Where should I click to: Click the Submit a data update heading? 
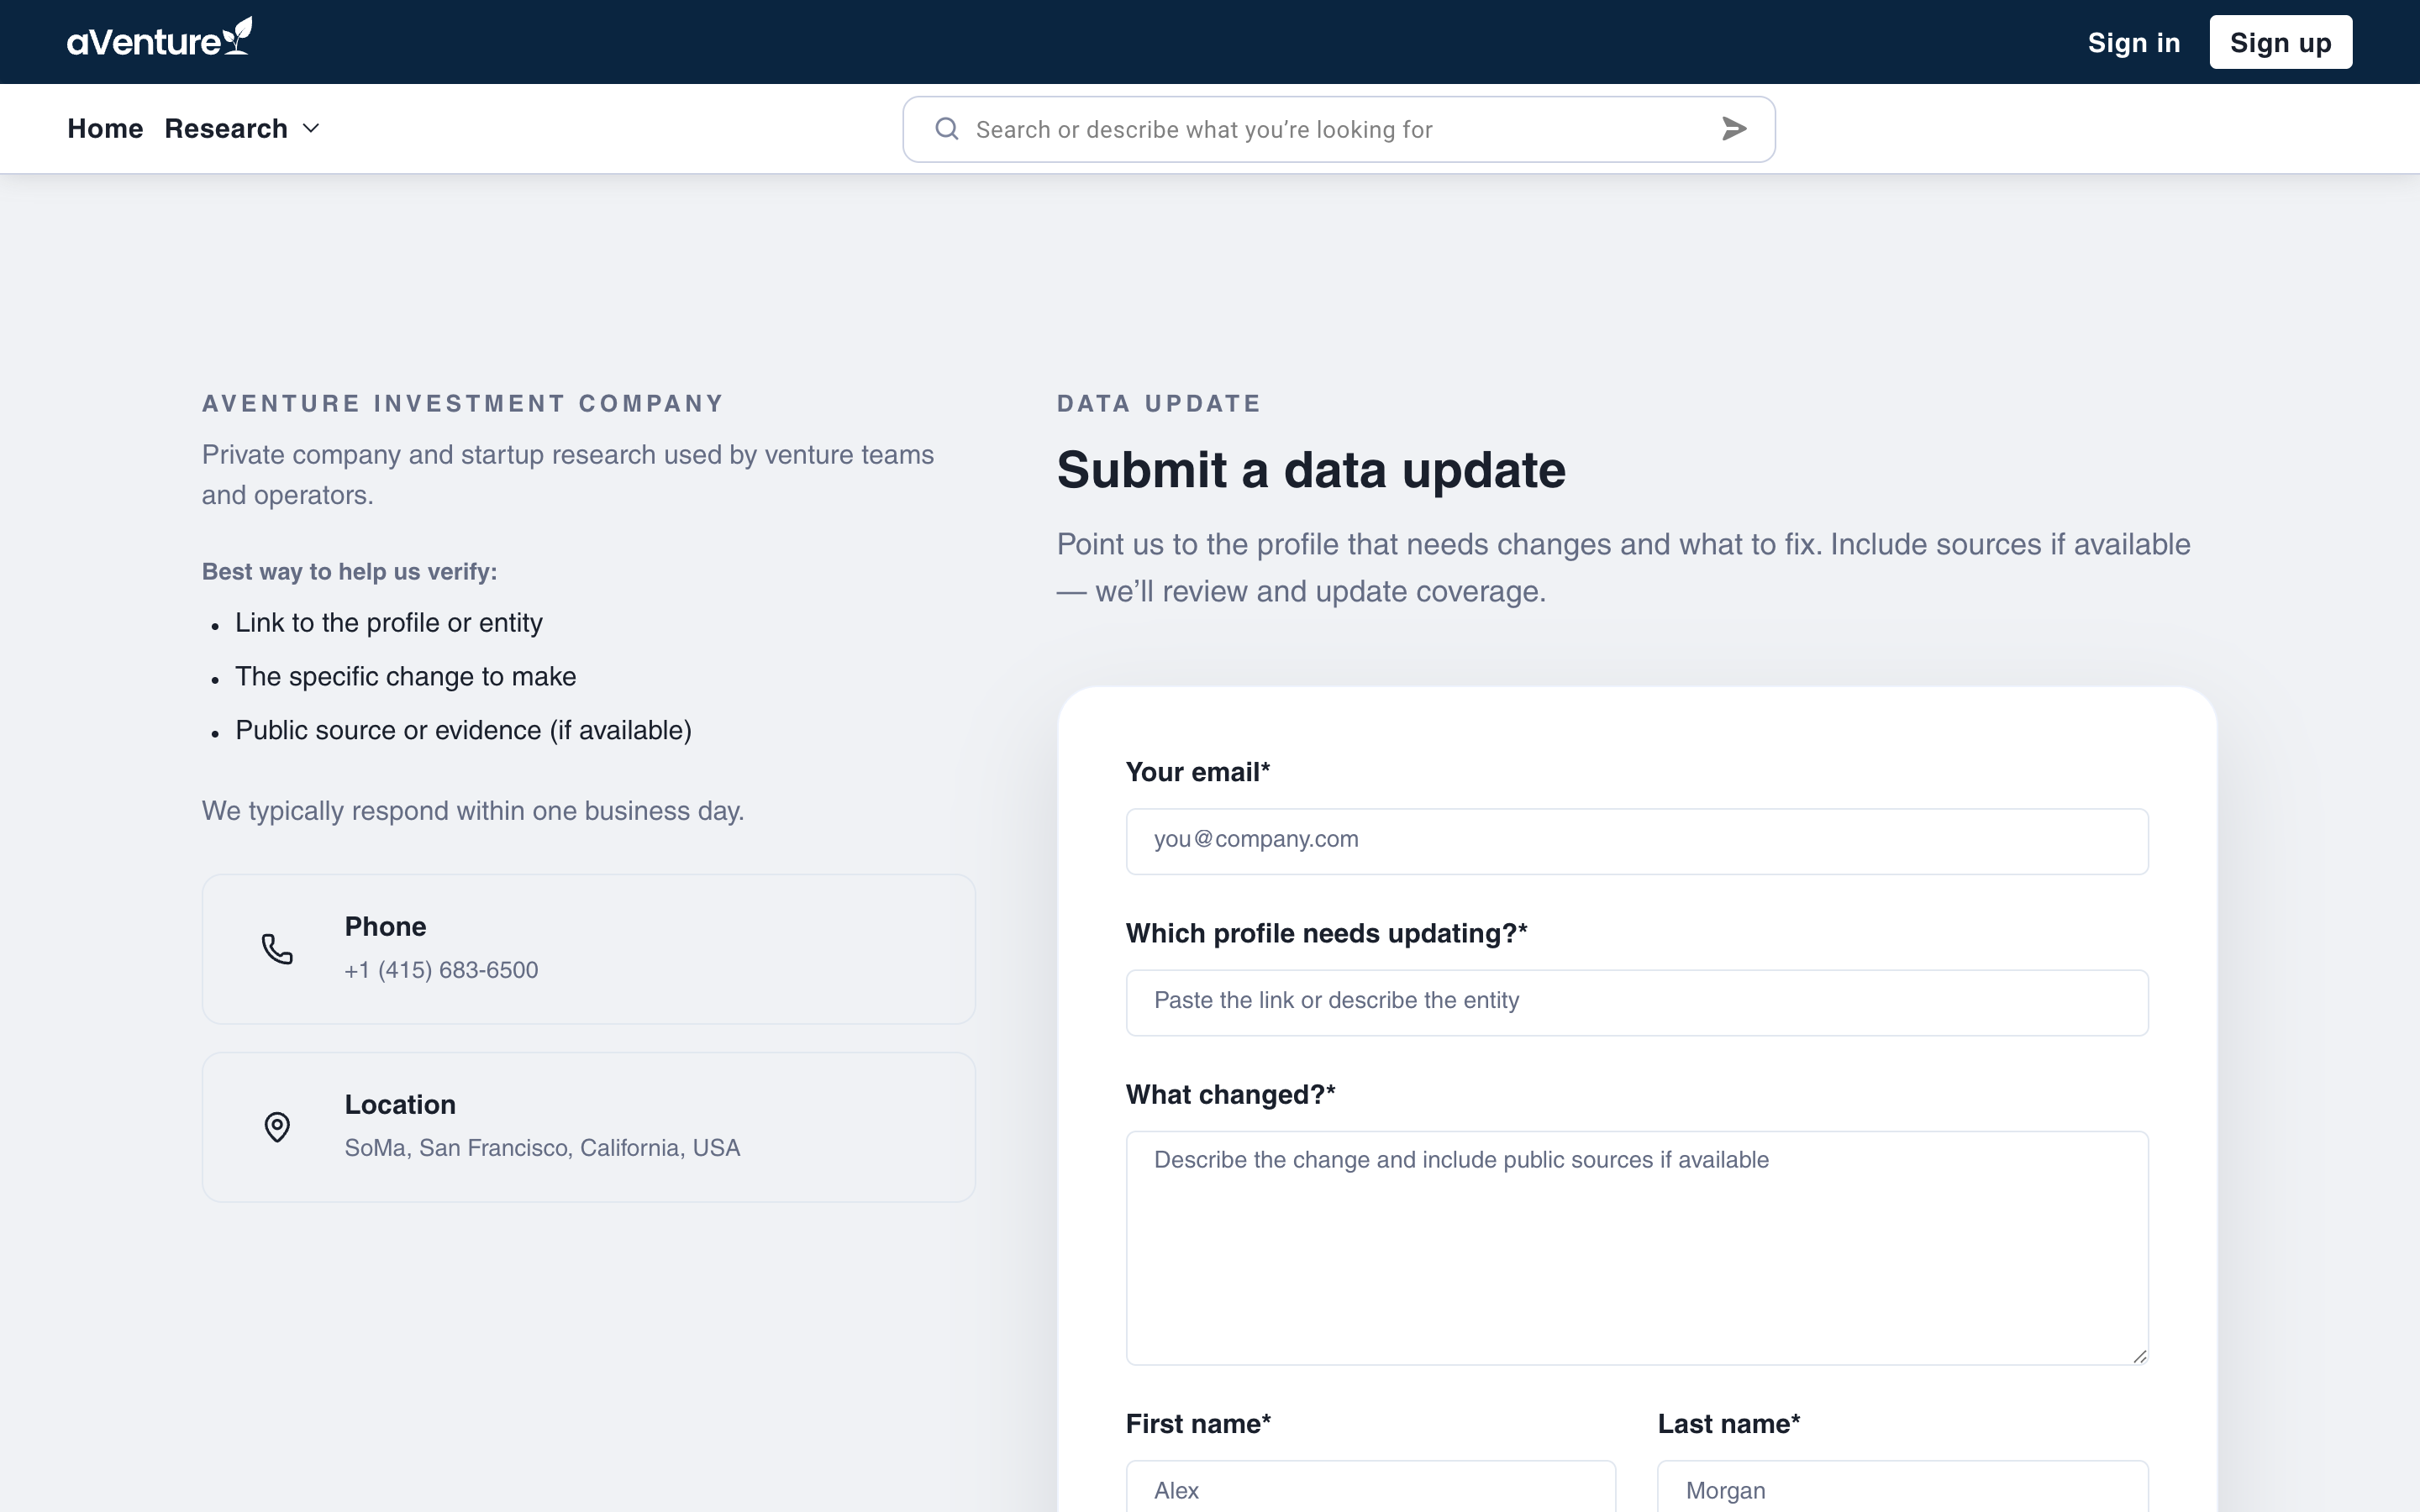(1311, 470)
